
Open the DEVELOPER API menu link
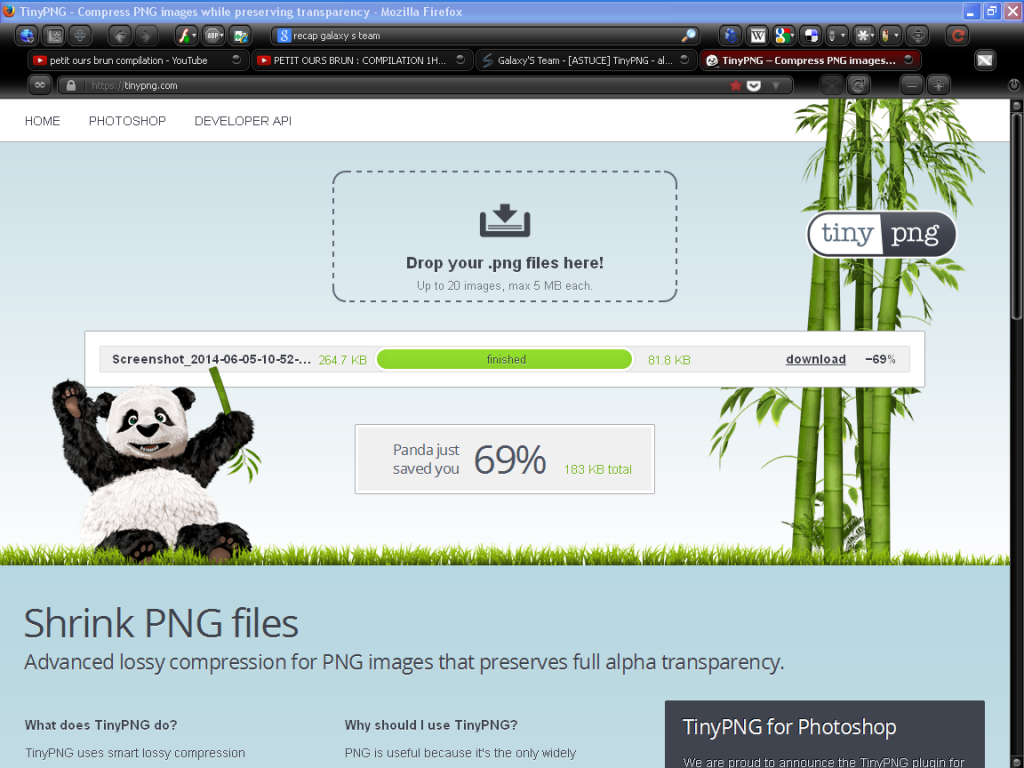(x=243, y=121)
